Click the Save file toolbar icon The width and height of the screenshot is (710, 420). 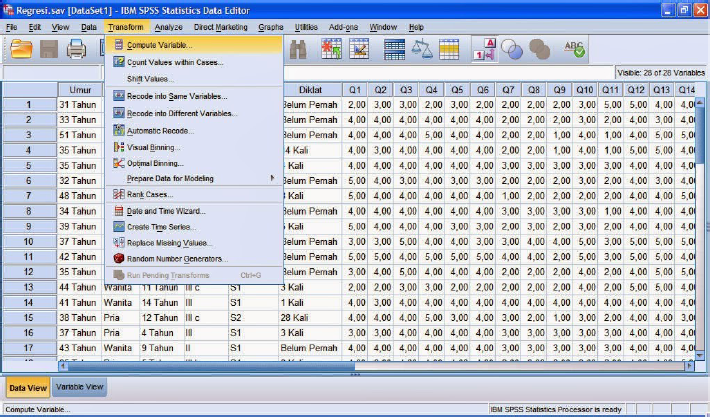47,49
